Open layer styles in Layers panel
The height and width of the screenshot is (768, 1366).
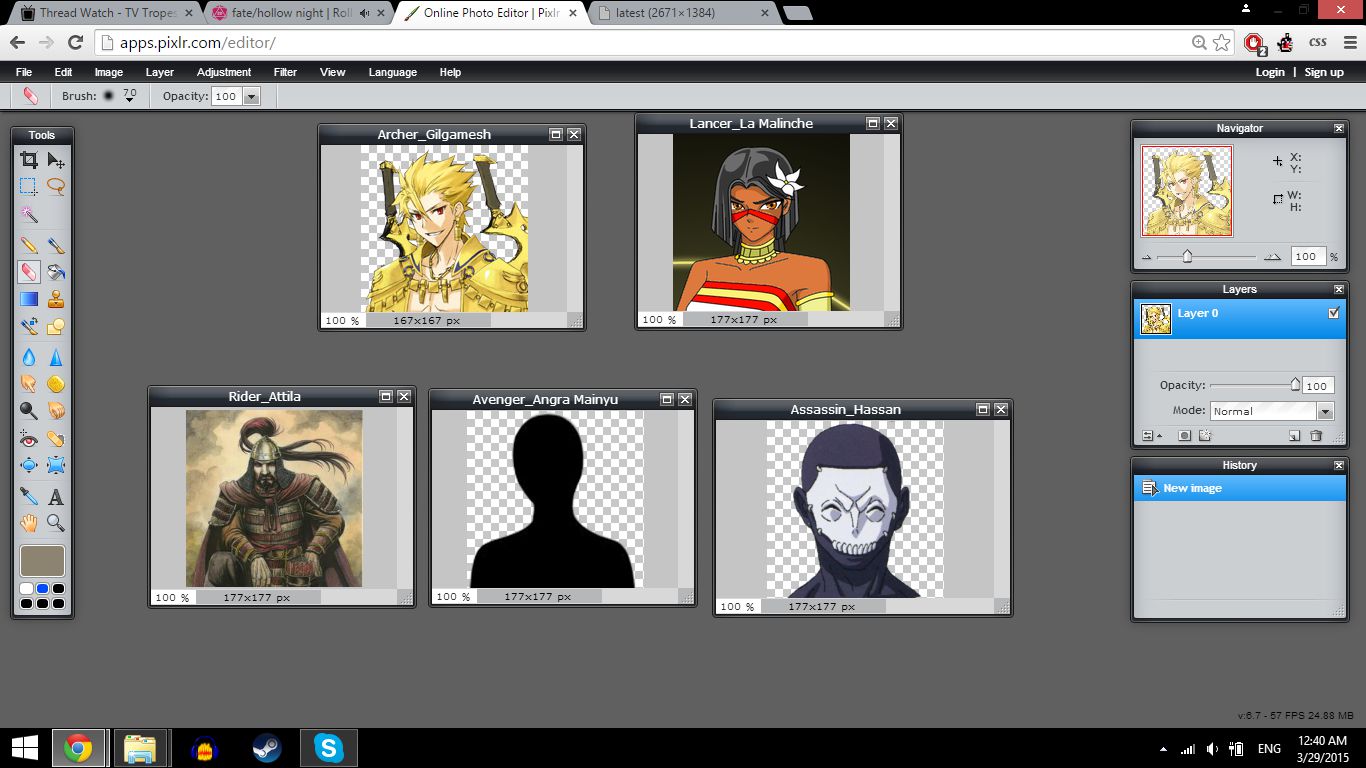(x=1205, y=436)
